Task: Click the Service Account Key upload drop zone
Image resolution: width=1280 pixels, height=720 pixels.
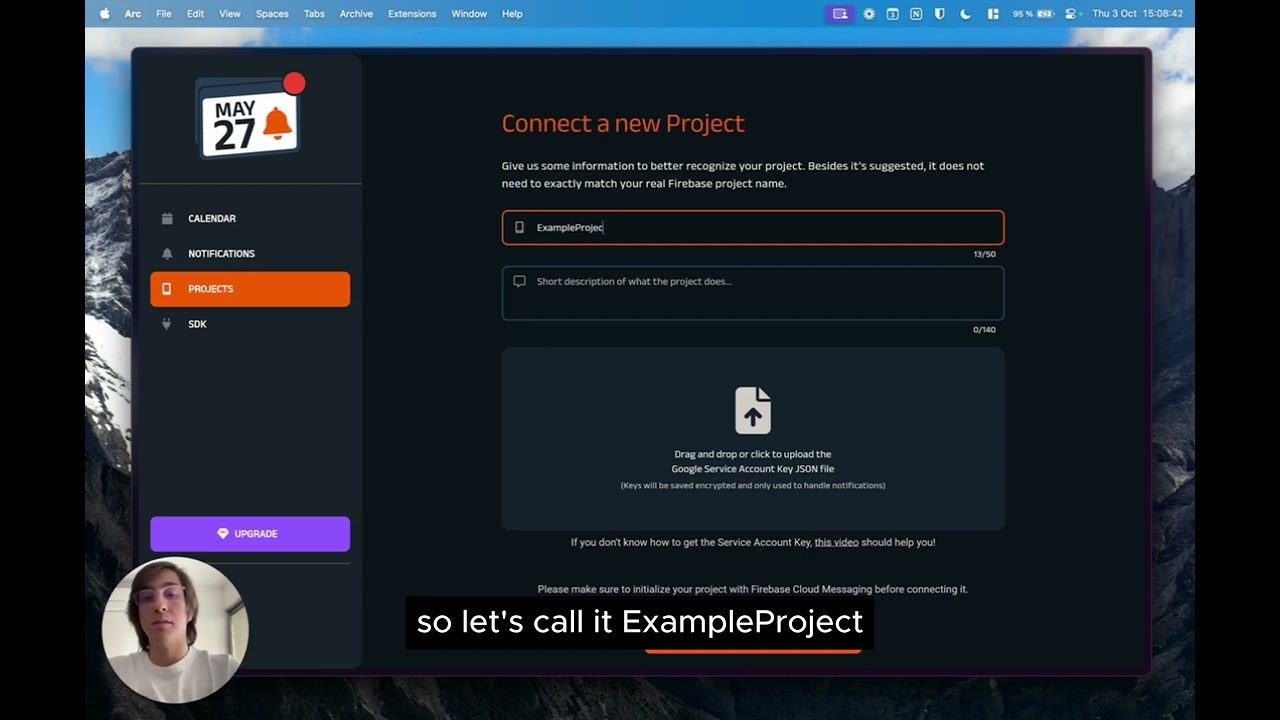Action: 753,438
